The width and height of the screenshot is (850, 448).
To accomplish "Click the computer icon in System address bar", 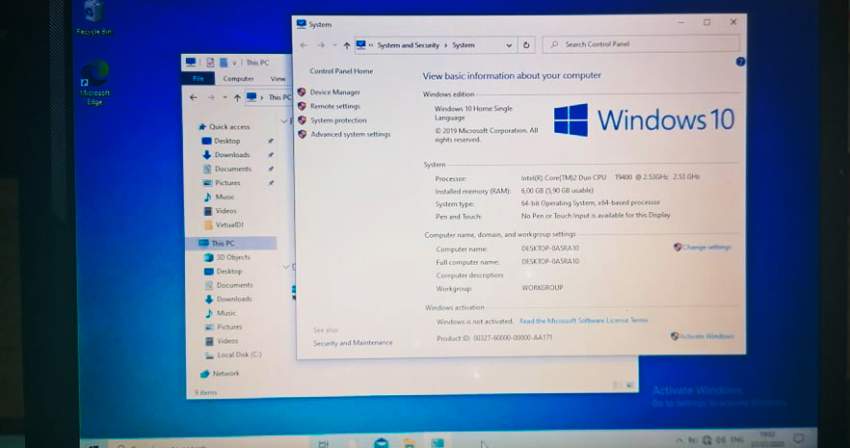I will (360, 44).
